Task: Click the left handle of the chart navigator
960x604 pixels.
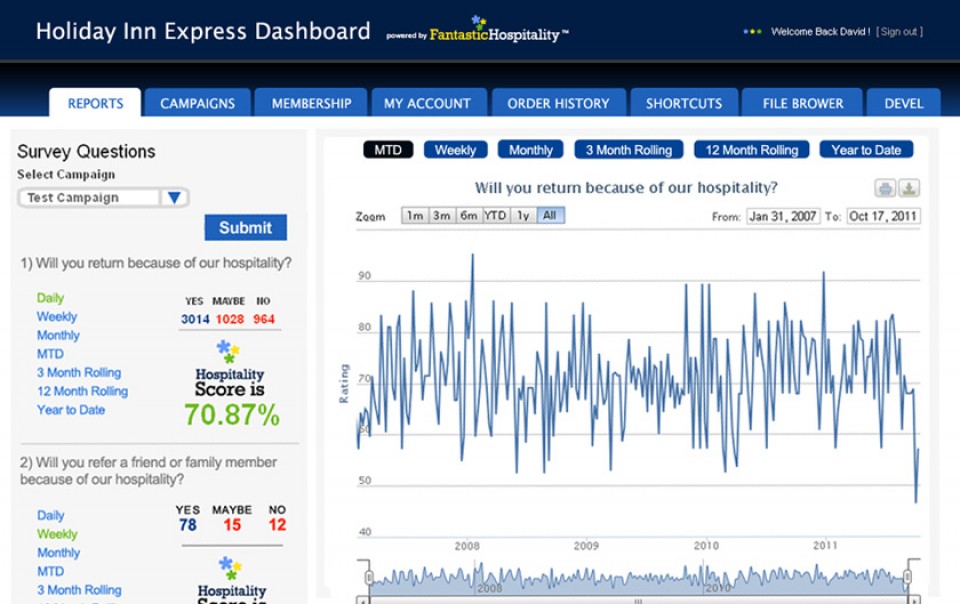Action: pyautogui.click(x=369, y=578)
